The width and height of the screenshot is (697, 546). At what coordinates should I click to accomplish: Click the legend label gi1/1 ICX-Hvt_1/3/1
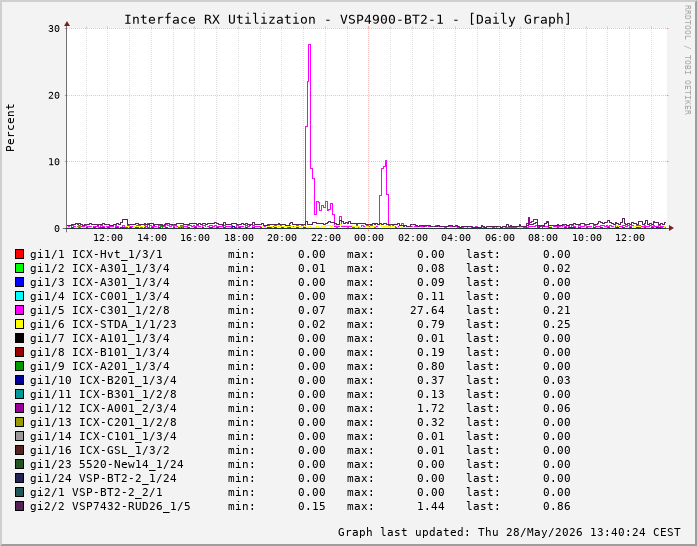(96, 254)
